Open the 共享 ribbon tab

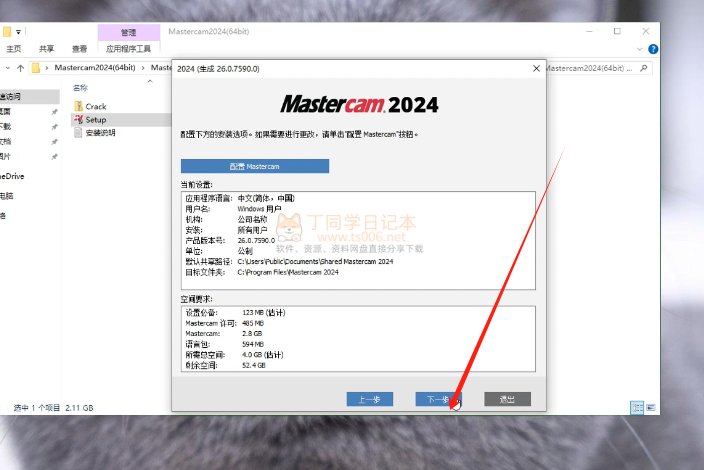[46, 48]
